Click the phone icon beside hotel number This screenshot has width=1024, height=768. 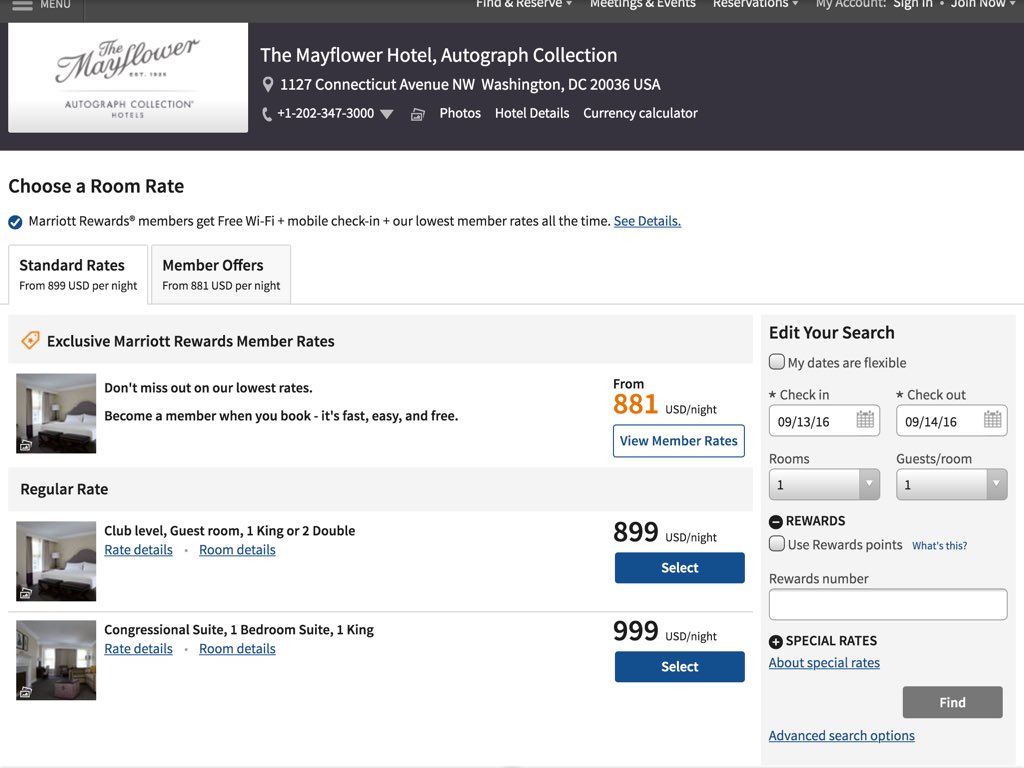(x=266, y=114)
